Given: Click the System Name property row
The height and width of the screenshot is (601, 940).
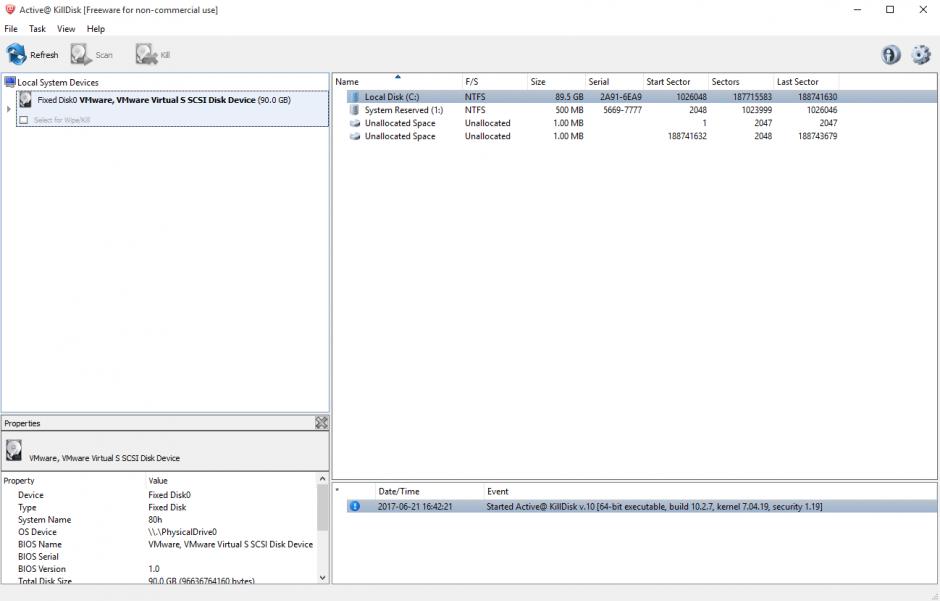Looking at the screenshot, I should (159, 520).
